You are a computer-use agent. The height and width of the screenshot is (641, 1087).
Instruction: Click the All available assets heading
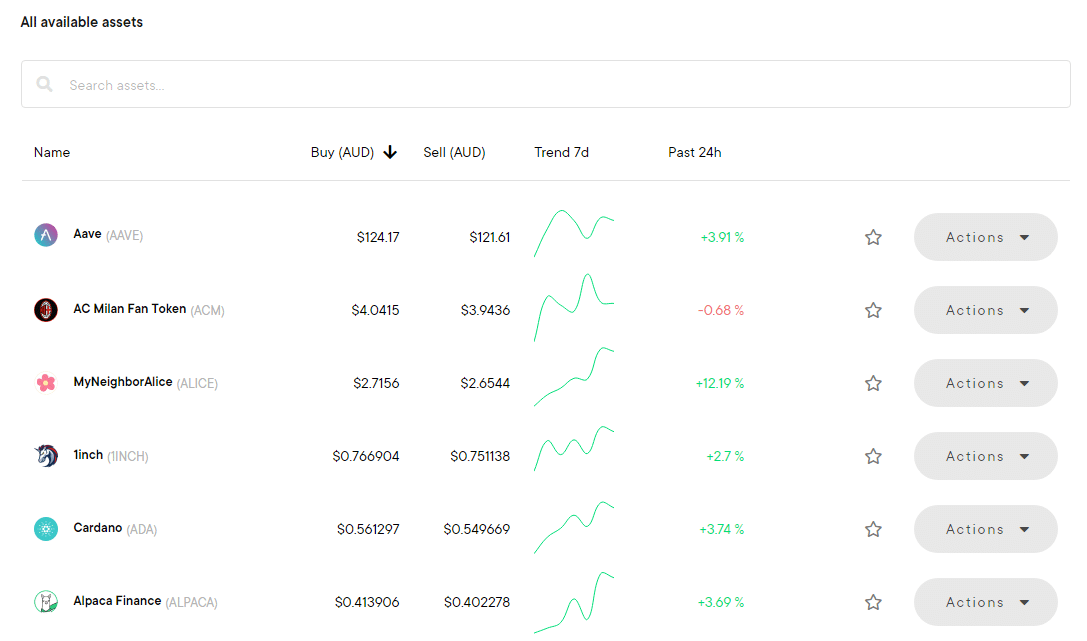(x=82, y=22)
